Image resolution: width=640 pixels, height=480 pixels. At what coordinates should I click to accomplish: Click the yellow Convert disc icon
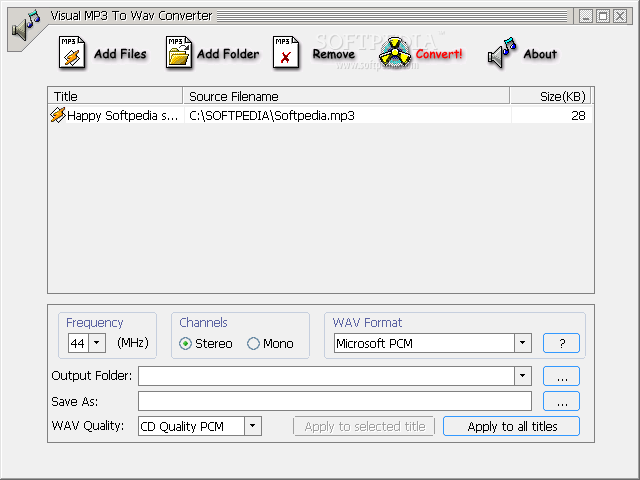[394, 52]
